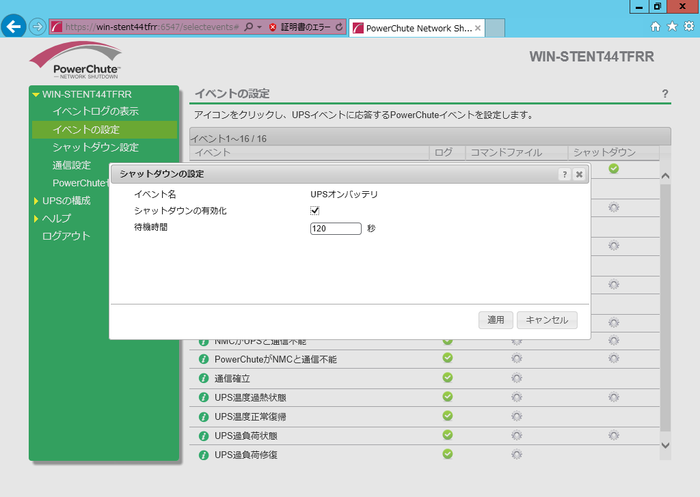Click the 待機時間 seconds input field
This screenshot has height=497, width=700.
point(336,229)
